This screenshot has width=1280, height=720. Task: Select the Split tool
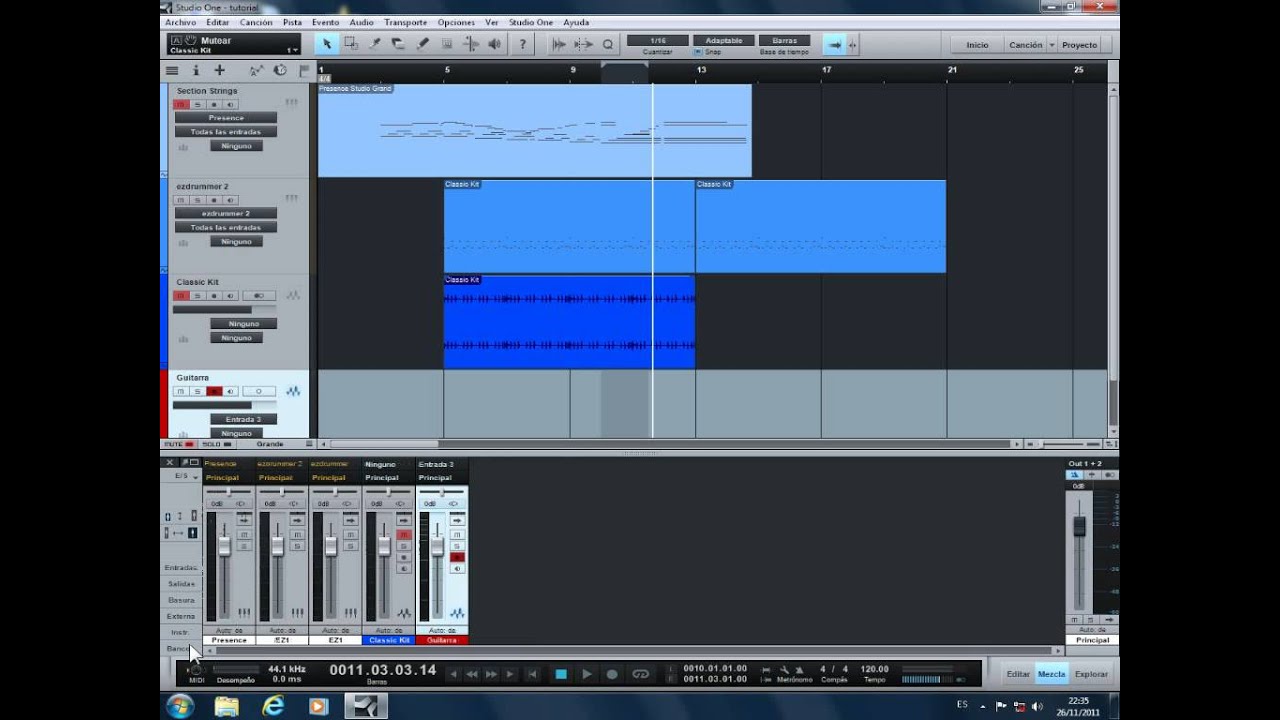tap(375, 44)
